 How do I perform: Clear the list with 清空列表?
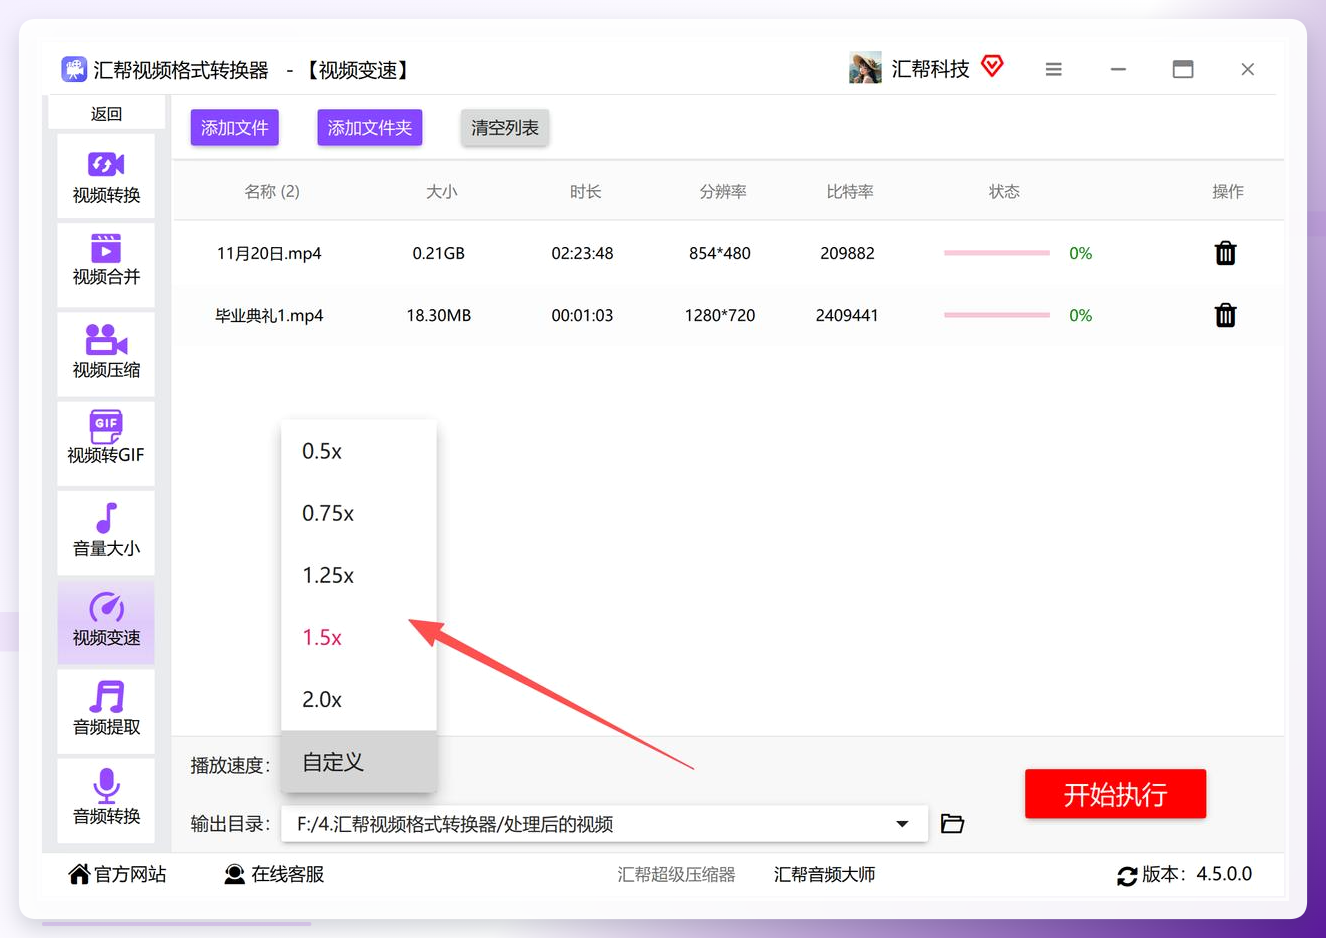505,128
